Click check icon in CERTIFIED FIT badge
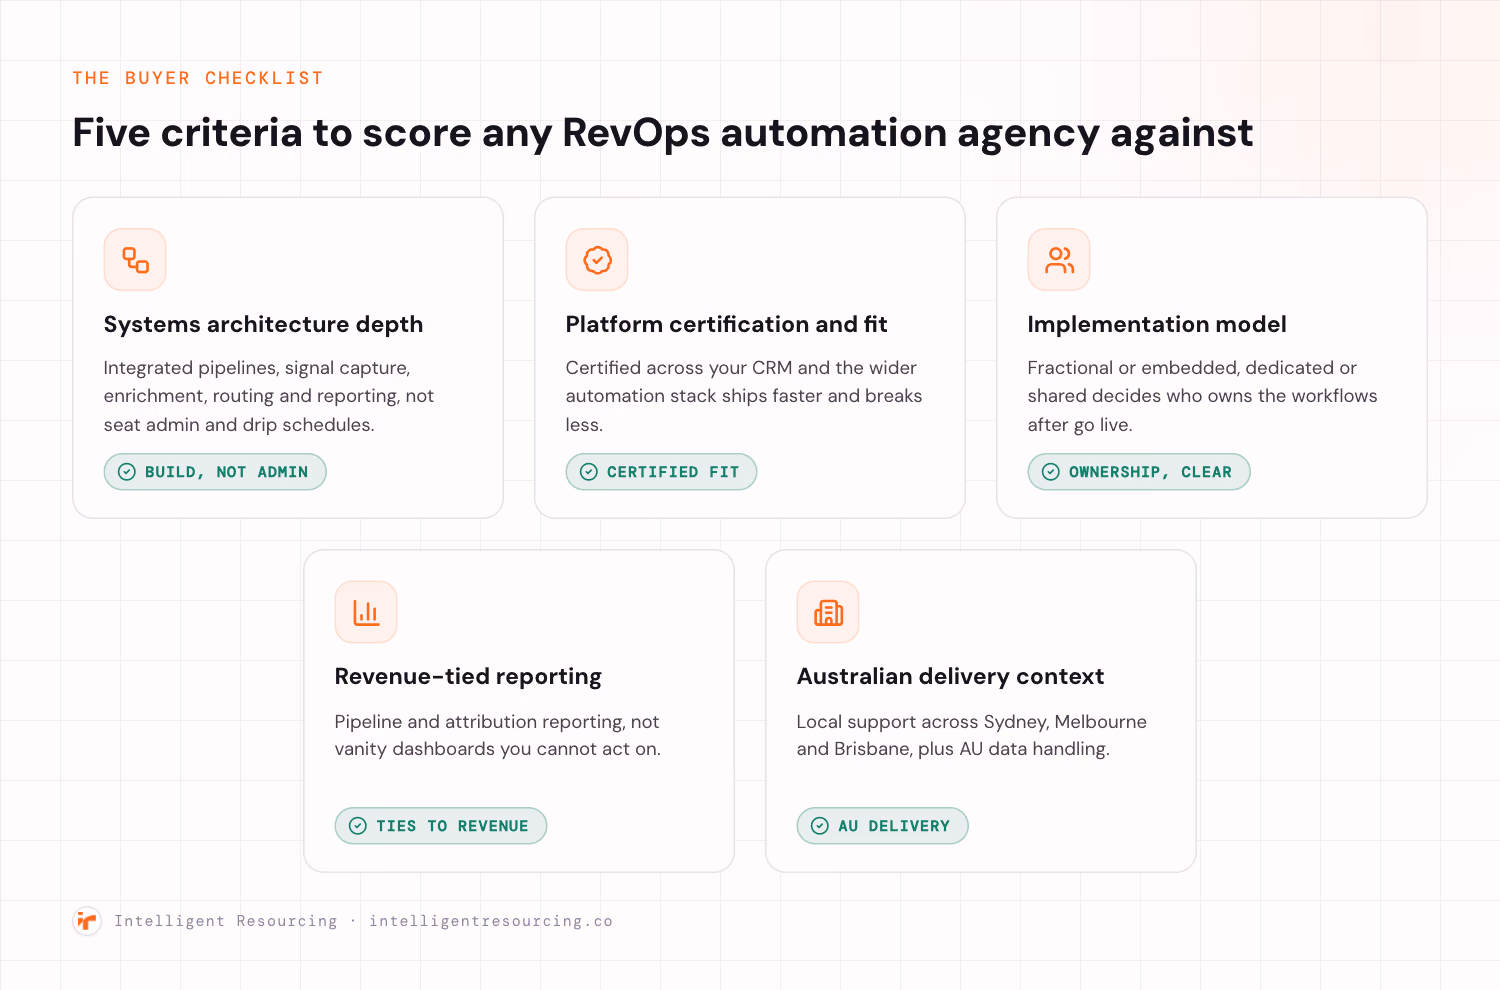Screen dimensions: 1500x990 tap(589, 472)
